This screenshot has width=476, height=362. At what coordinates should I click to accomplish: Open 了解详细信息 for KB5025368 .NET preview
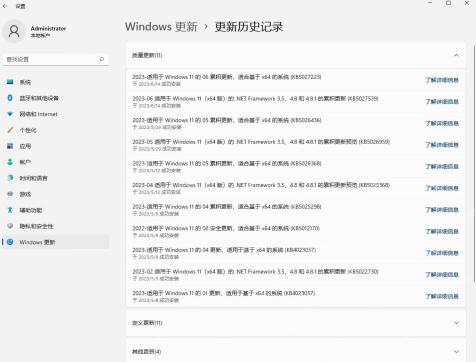[442, 188]
